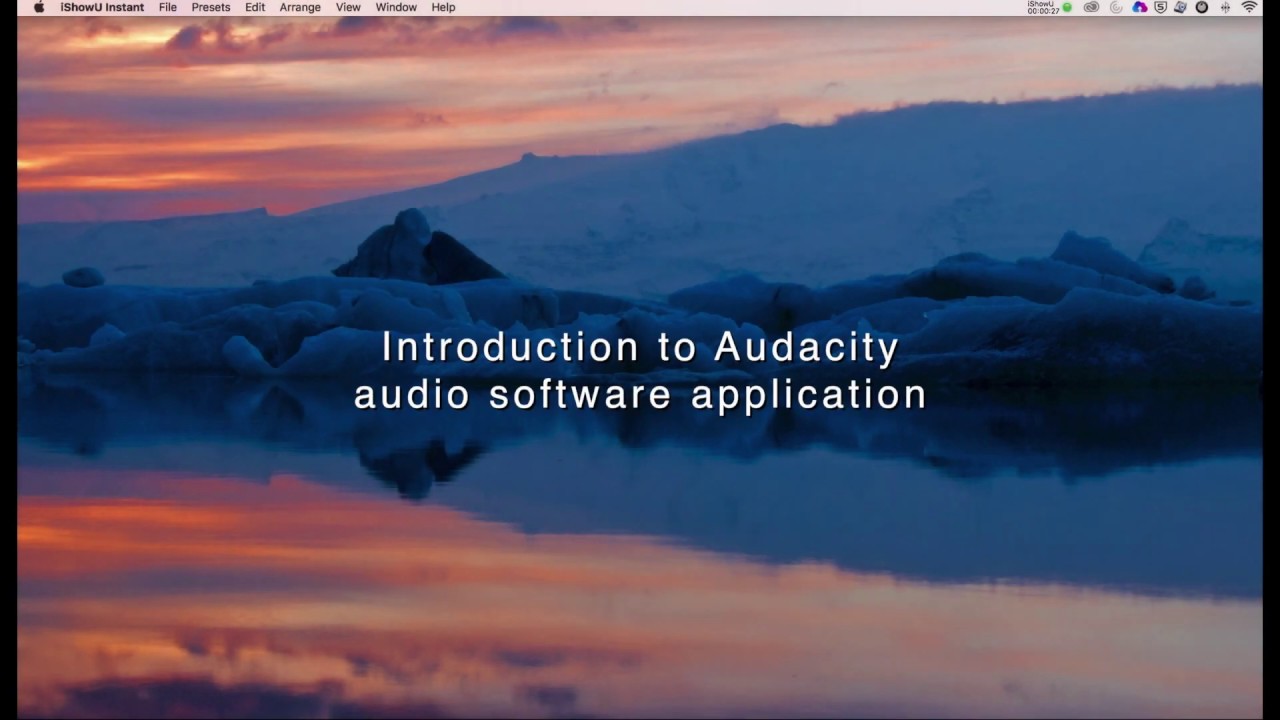
Task: Open the Creative Cloud menu bar icon
Action: (x=1091, y=7)
